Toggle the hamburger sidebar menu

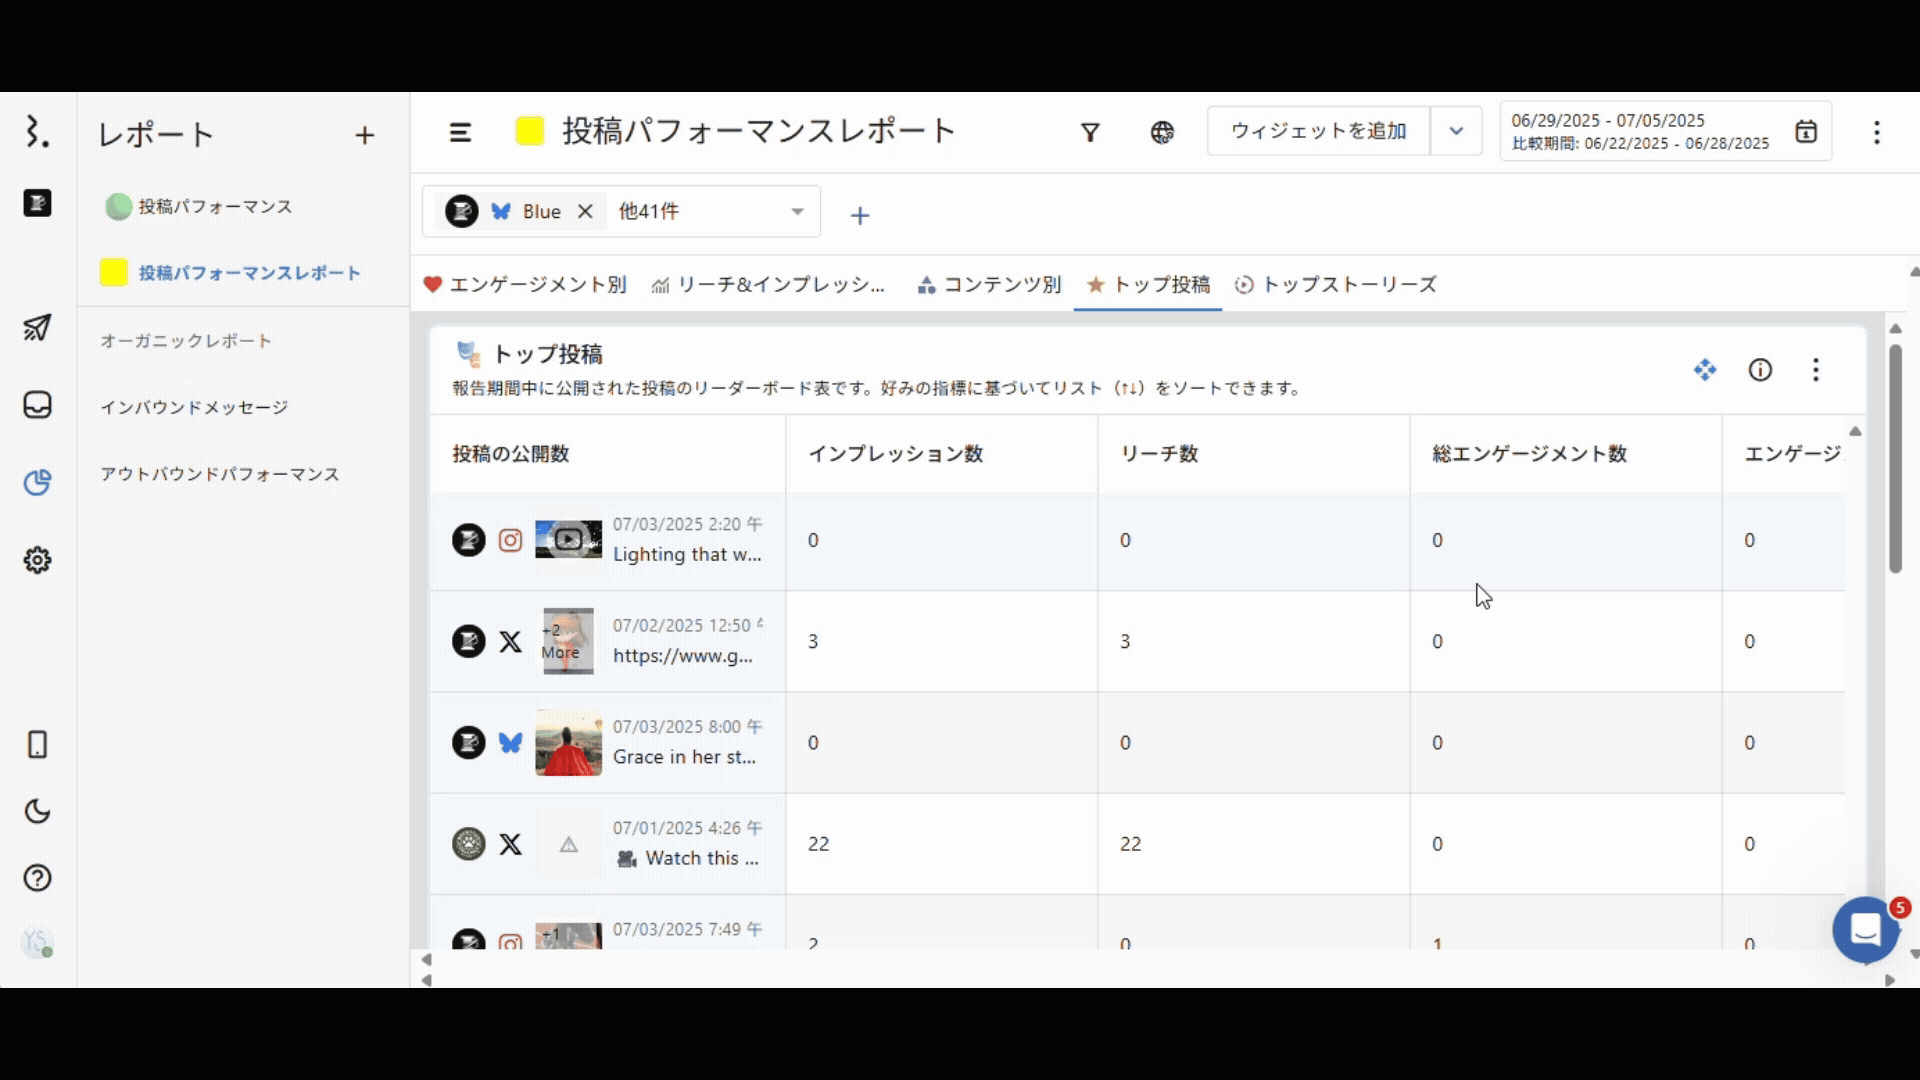click(x=460, y=132)
